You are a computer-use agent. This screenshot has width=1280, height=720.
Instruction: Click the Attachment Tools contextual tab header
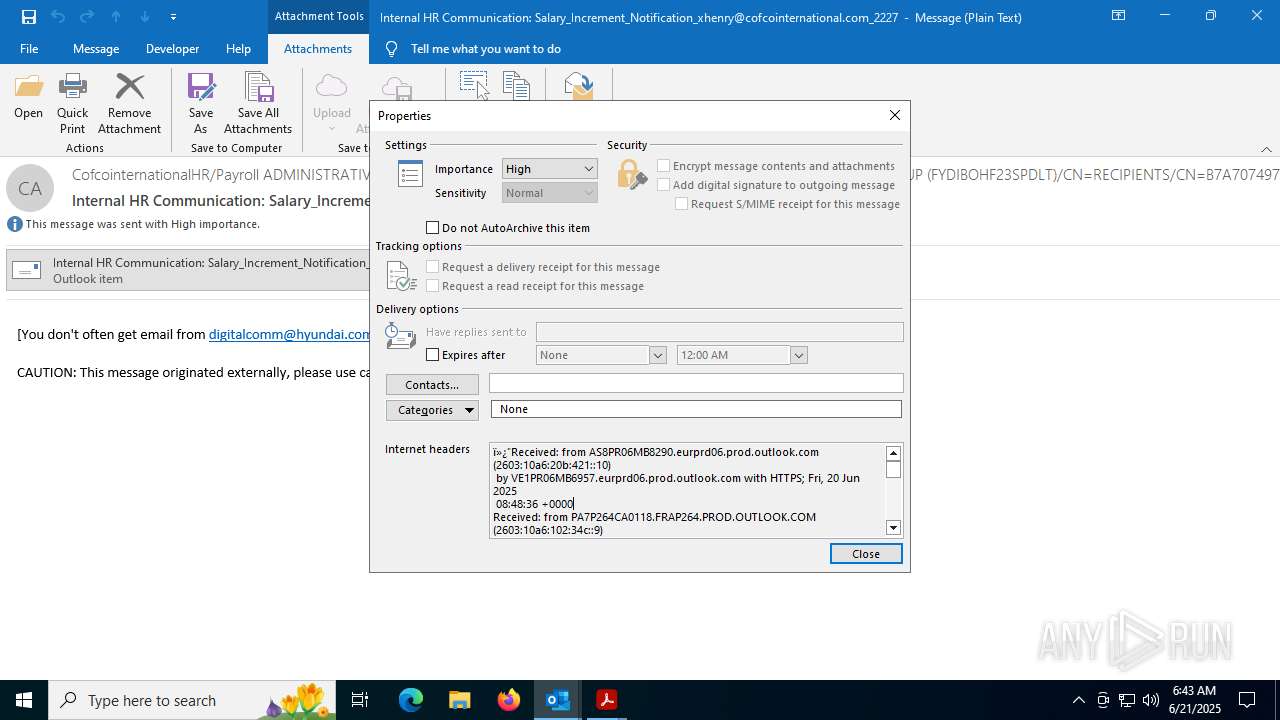319,16
